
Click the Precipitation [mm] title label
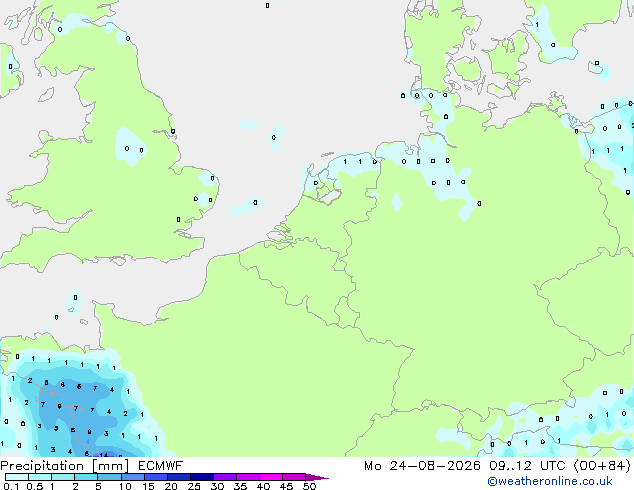(x=64, y=466)
